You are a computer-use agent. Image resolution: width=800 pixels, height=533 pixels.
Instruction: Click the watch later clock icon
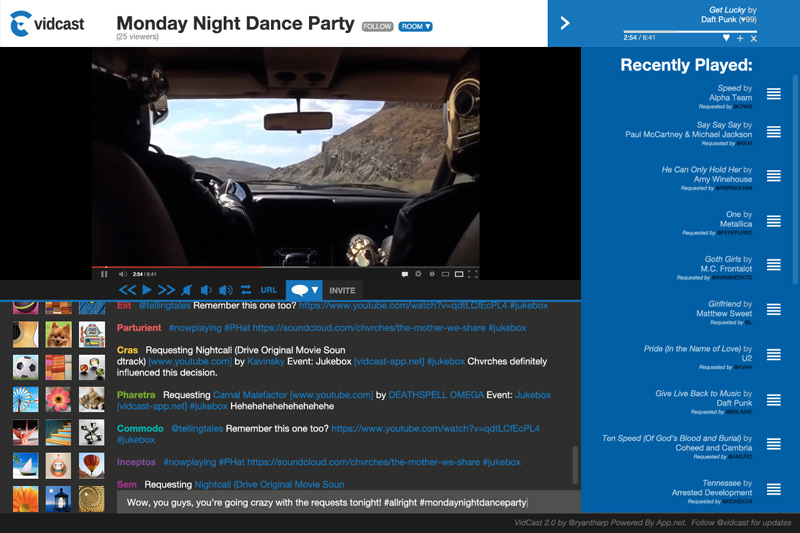pyautogui.click(x=432, y=274)
